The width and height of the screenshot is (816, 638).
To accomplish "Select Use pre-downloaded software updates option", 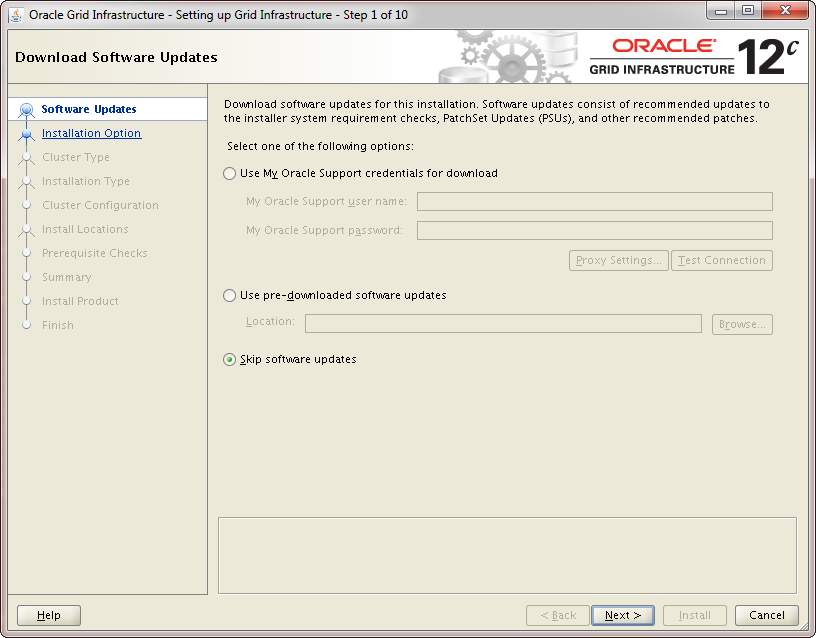I will [x=230, y=296].
